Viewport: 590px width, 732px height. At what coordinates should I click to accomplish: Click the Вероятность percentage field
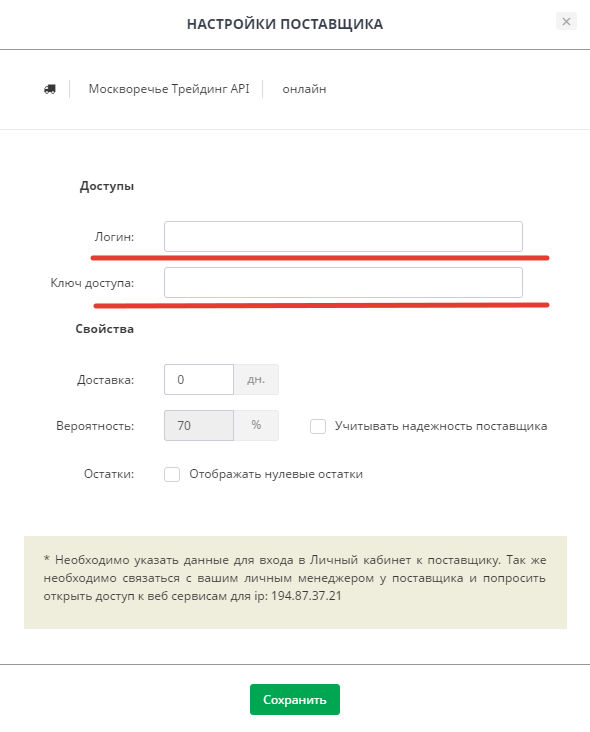(199, 425)
